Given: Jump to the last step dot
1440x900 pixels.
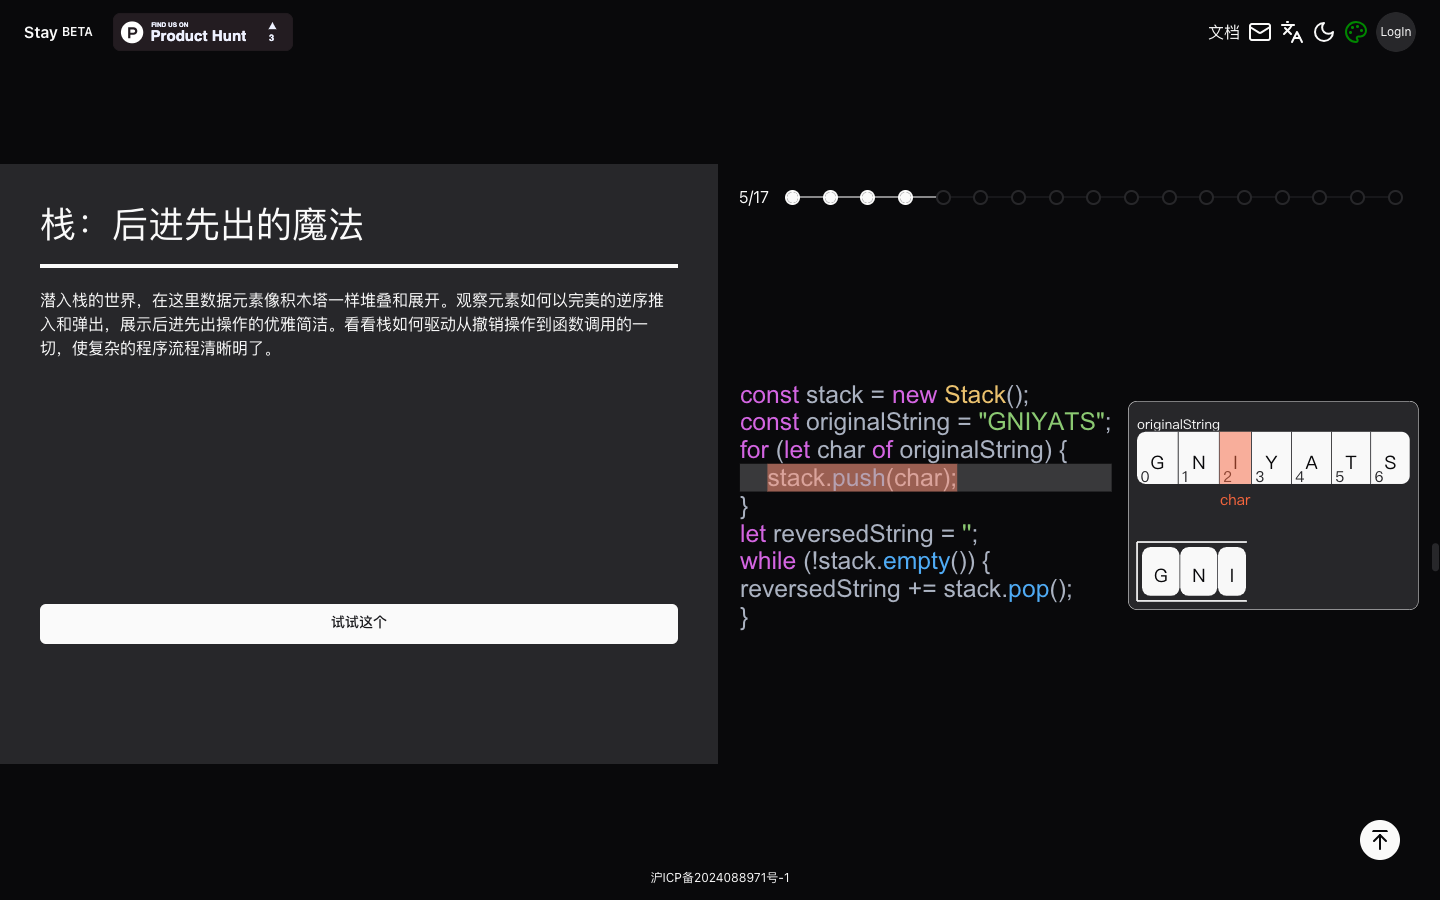Looking at the screenshot, I should pyautogui.click(x=1395, y=198).
